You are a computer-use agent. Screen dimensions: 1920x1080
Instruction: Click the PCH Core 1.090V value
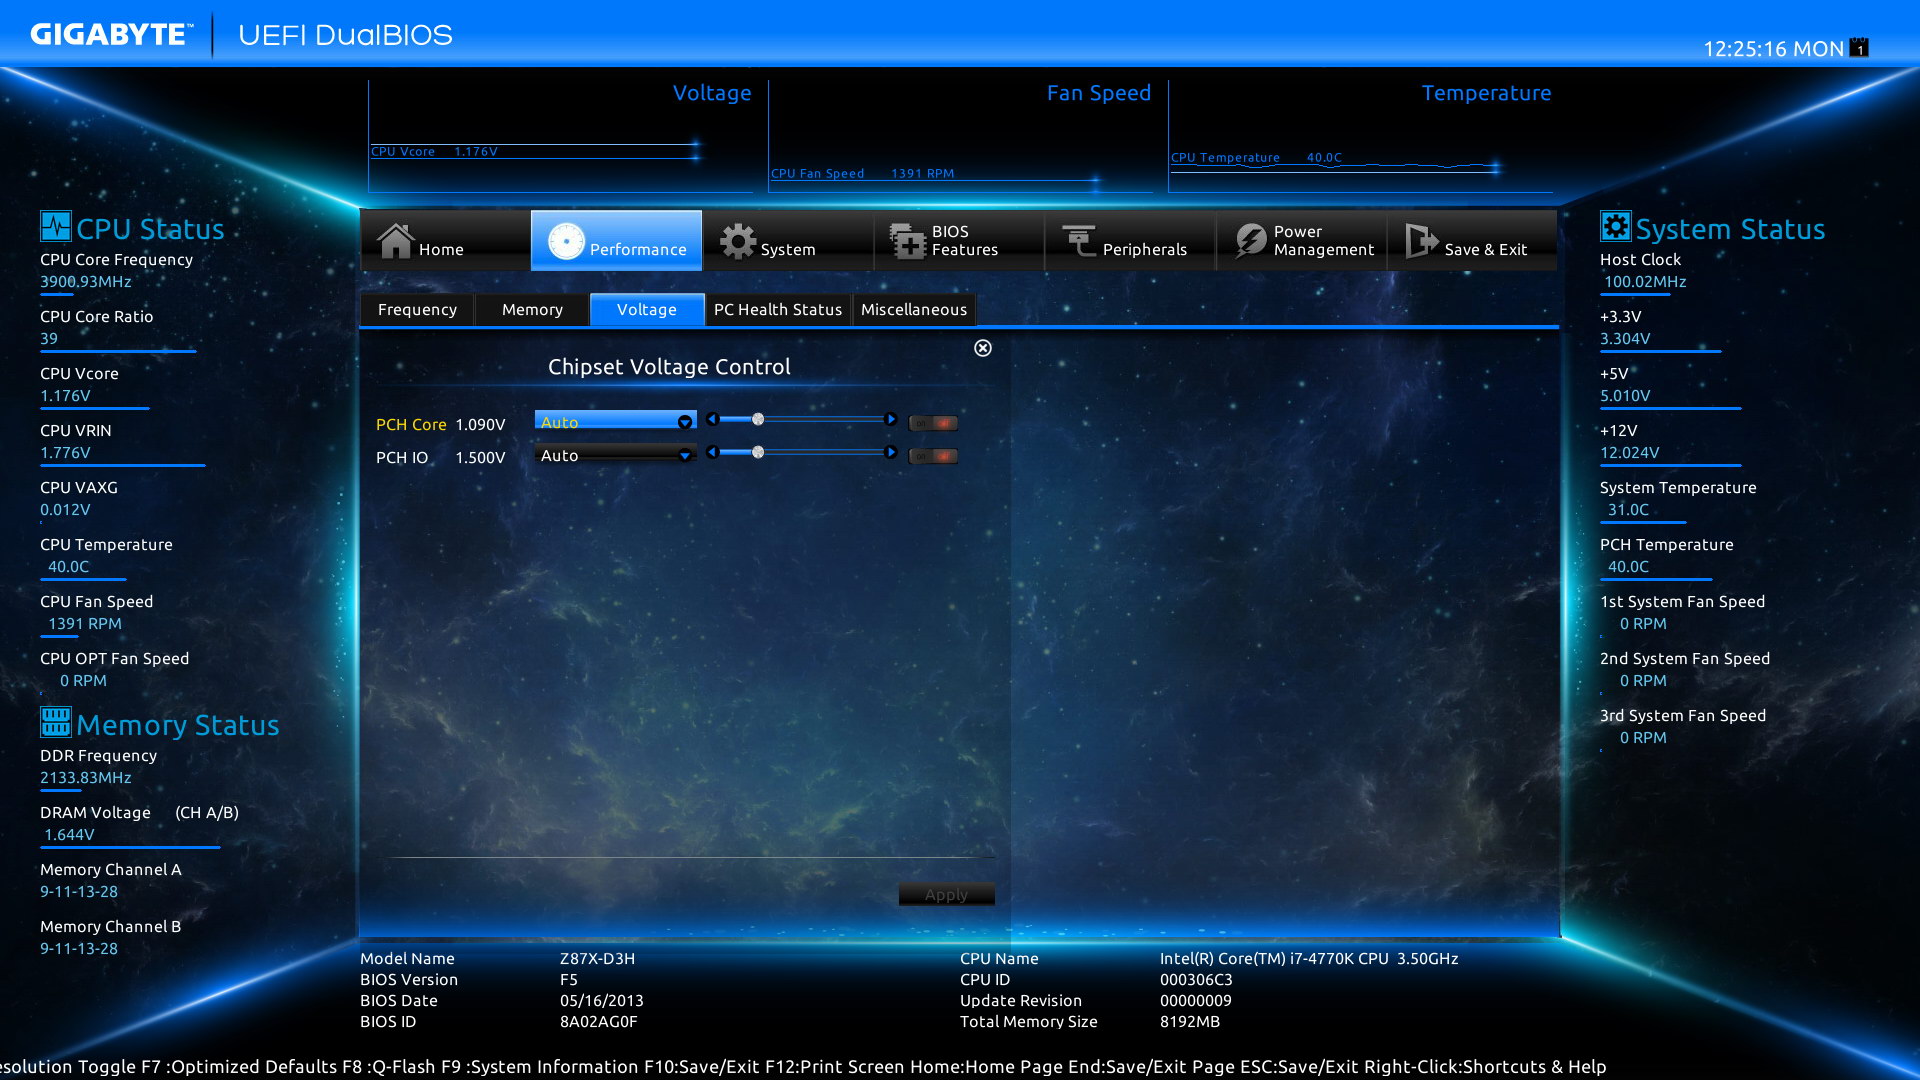point(480,424)
